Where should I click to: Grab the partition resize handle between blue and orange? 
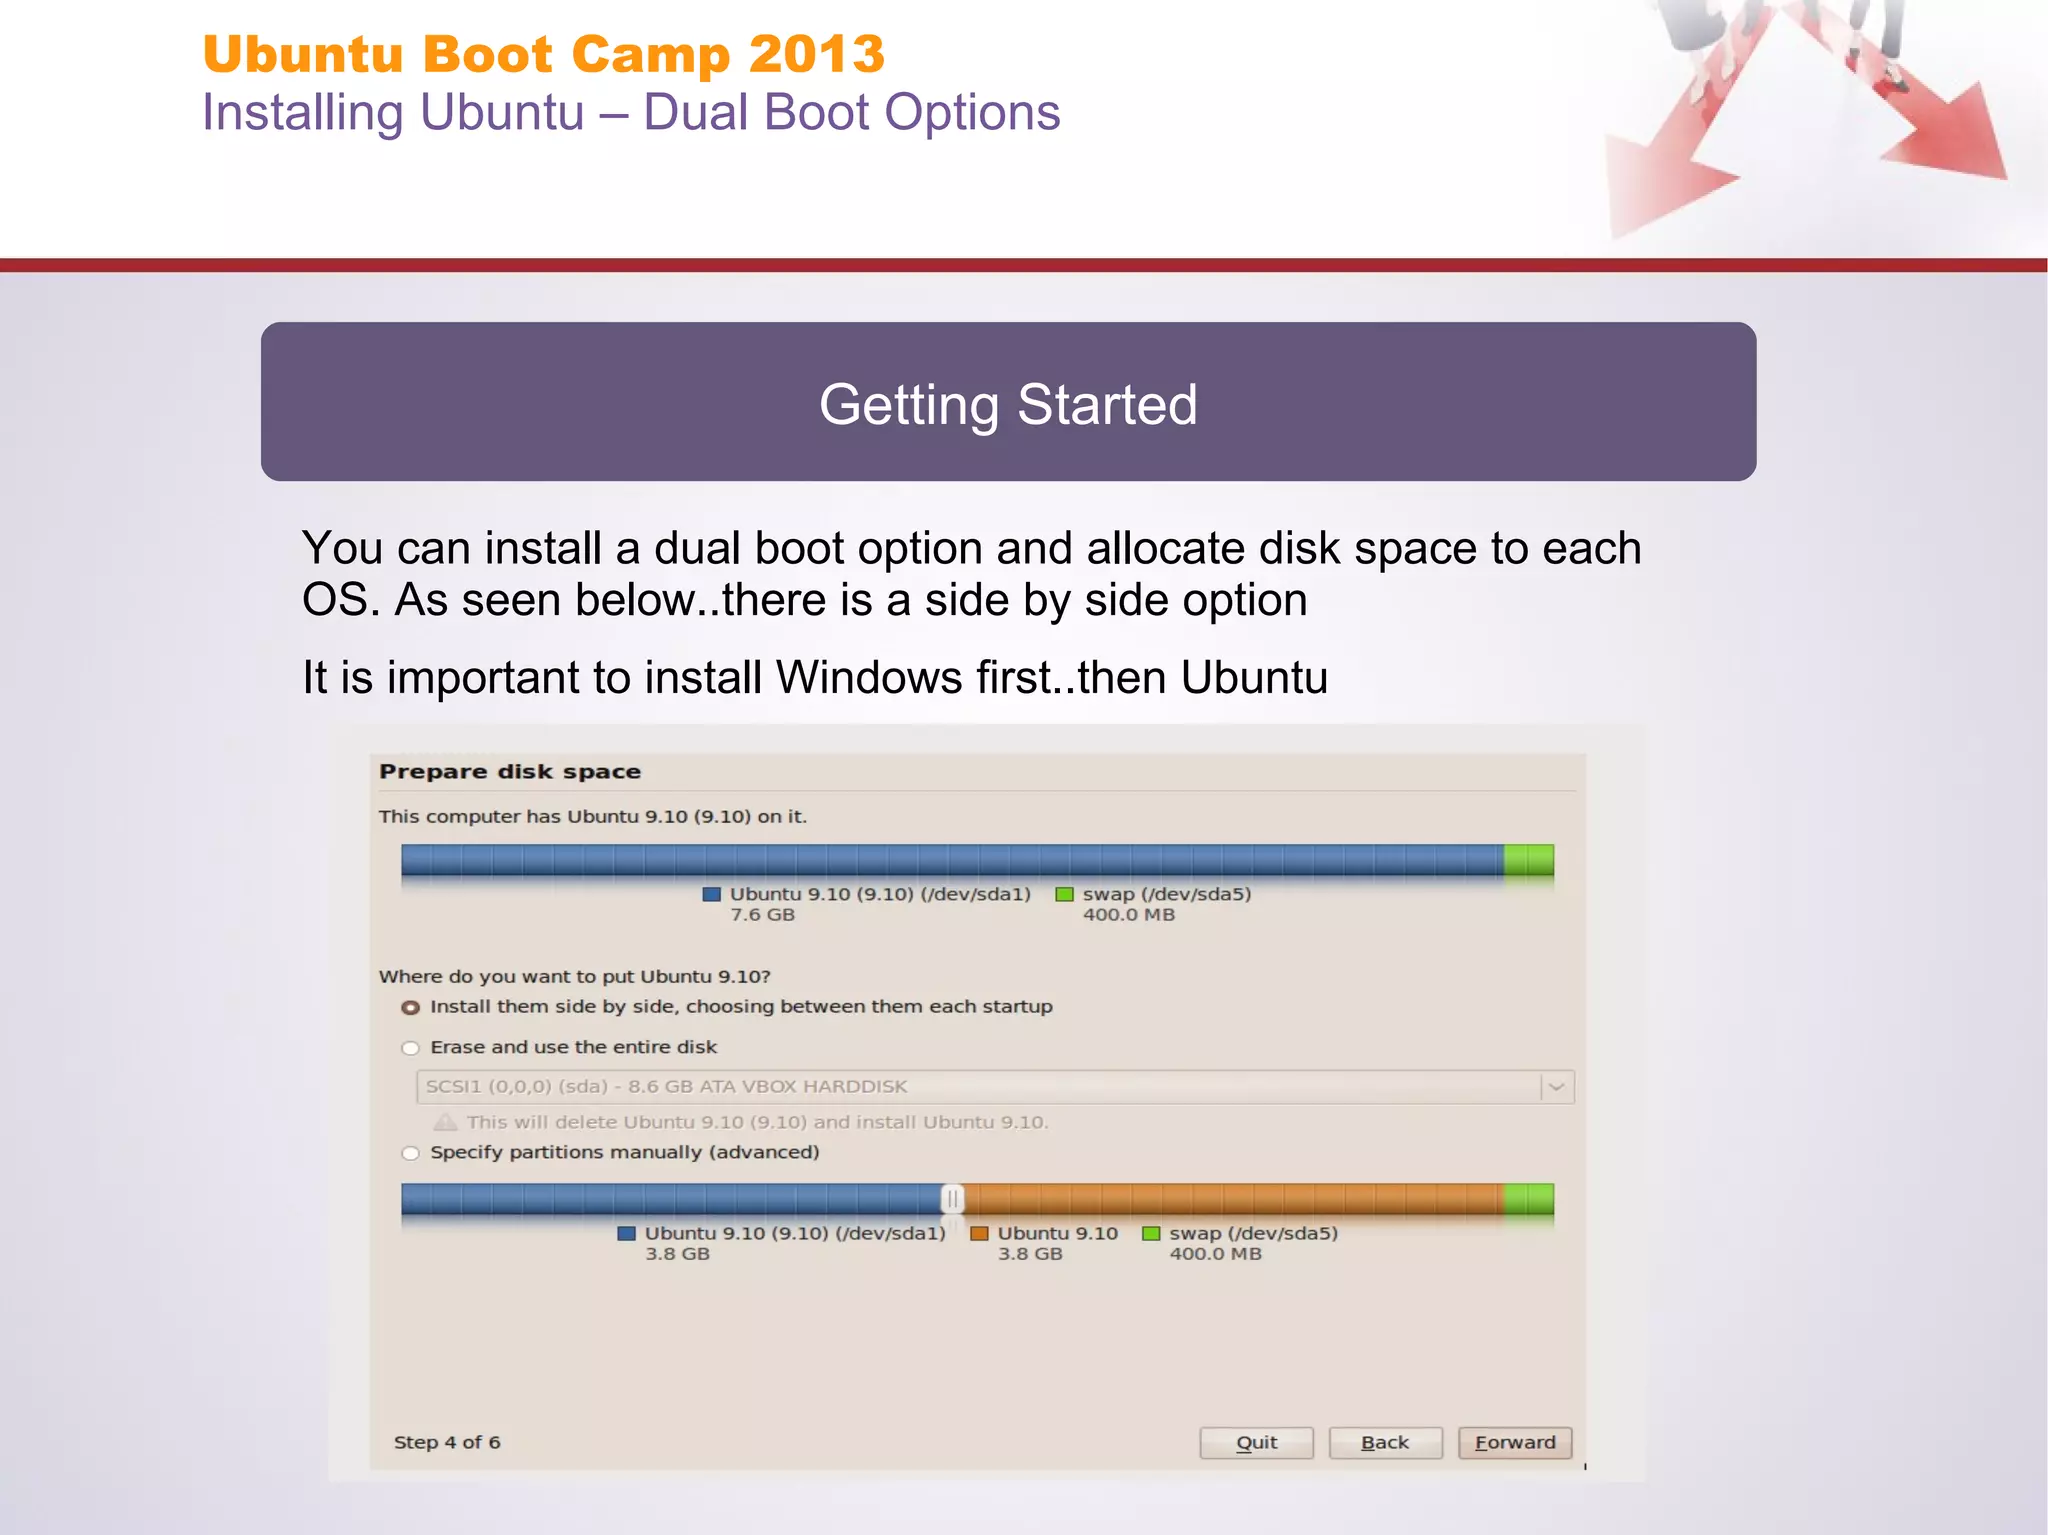click(x=953, y=1198)
